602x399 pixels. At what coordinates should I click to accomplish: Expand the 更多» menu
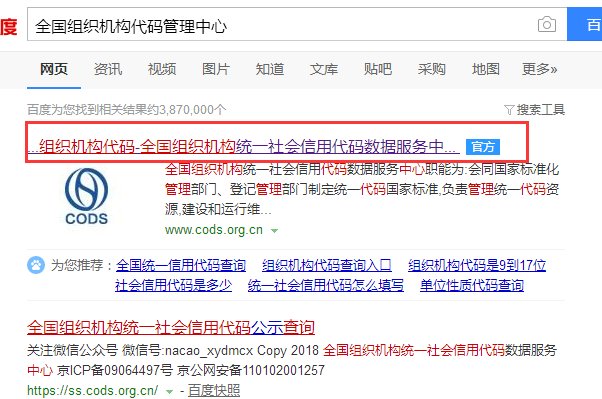point(539,69)
